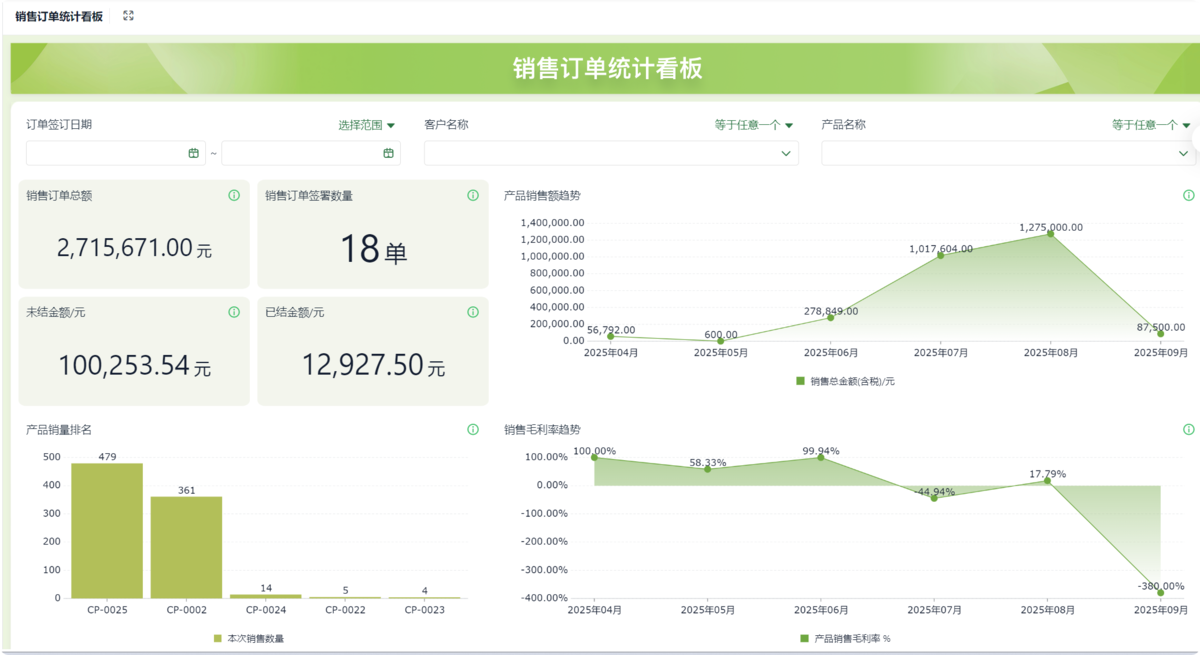Click info icon of 产品销量排名 chart
Image resolution: width=1200 pixels, height=655 pixels.
pos(473,430)
